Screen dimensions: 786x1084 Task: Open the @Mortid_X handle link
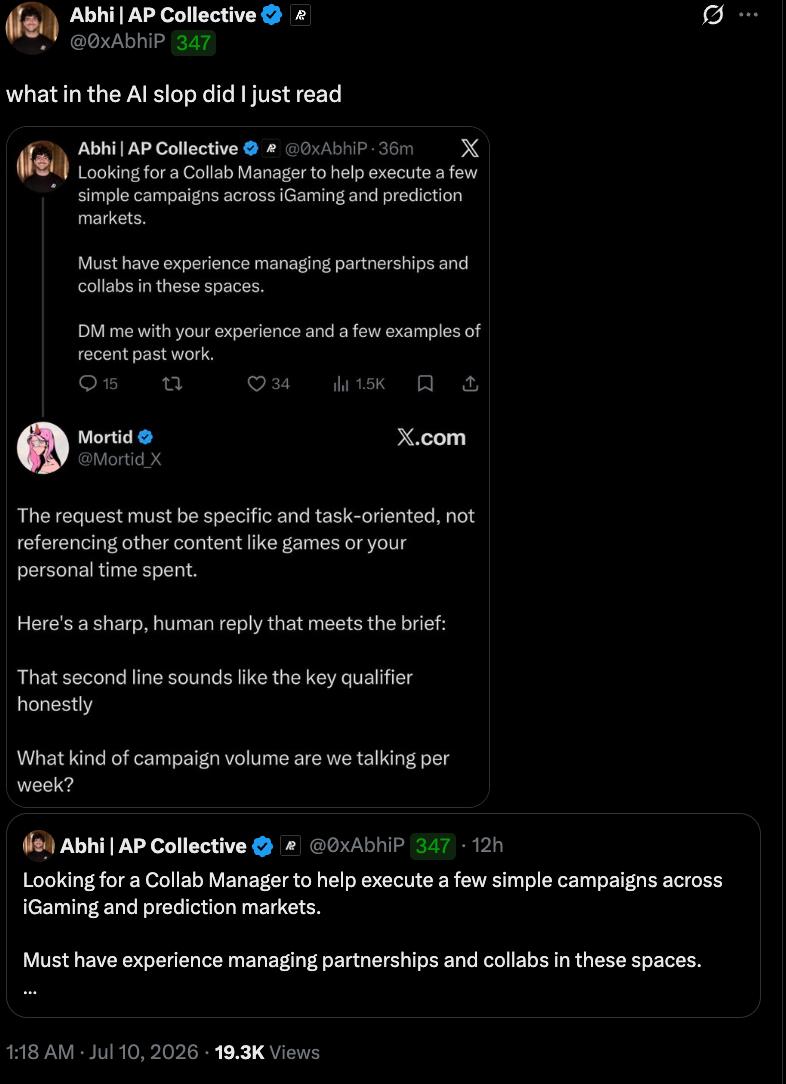120,460
